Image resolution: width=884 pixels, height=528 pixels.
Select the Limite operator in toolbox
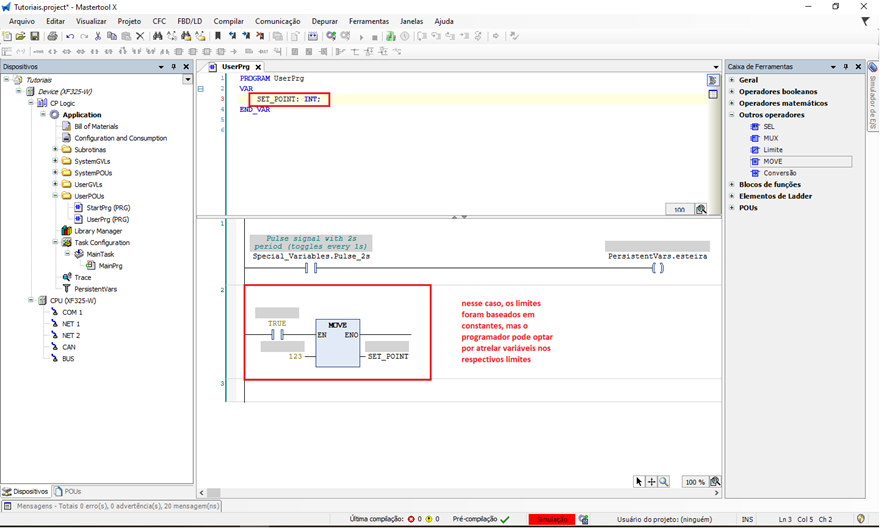(773, 150)
